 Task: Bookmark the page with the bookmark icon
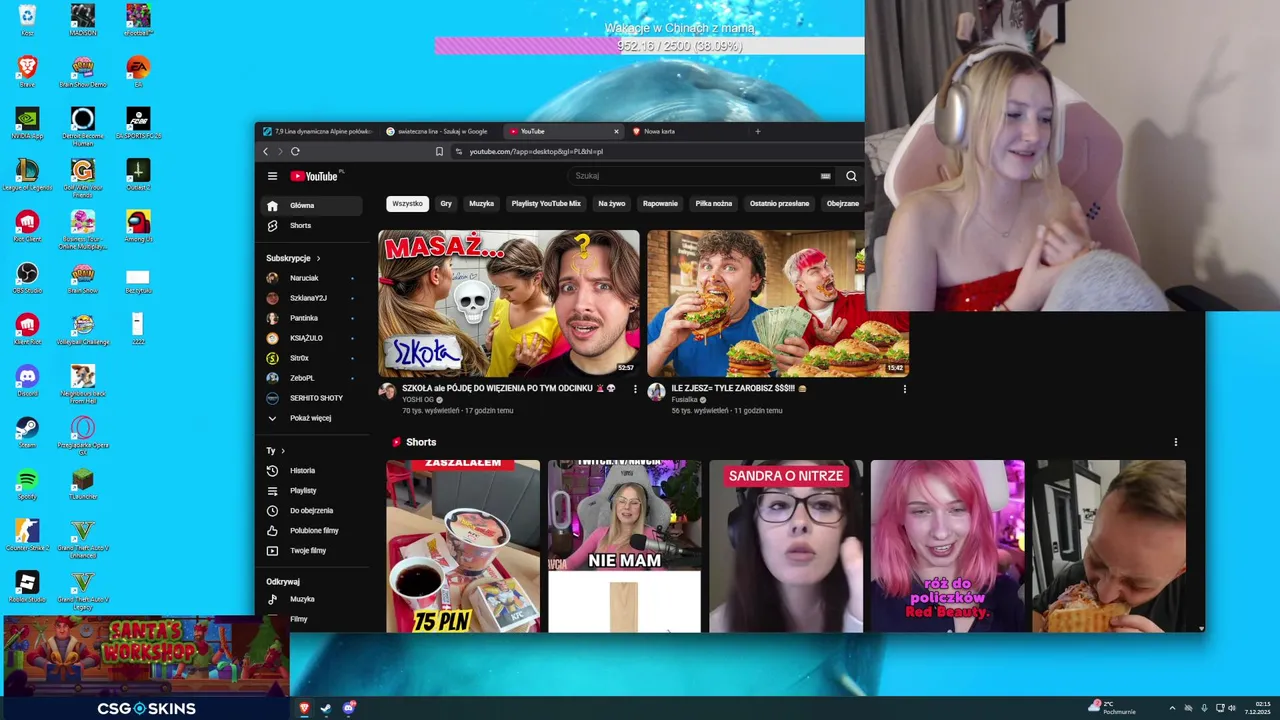[439, 151]
